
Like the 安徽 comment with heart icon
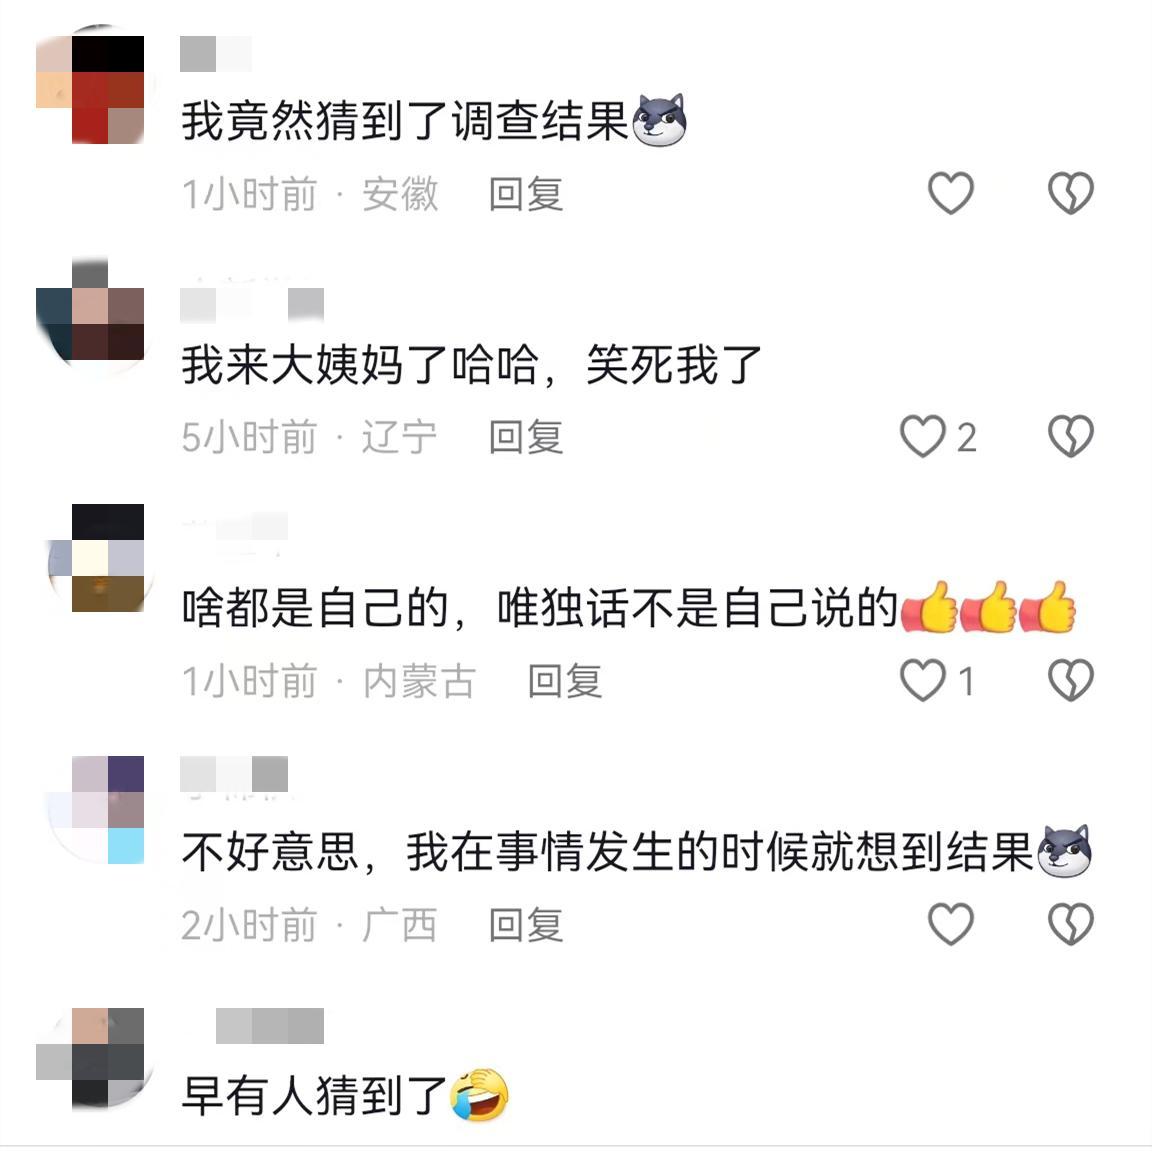coord(951,193)
